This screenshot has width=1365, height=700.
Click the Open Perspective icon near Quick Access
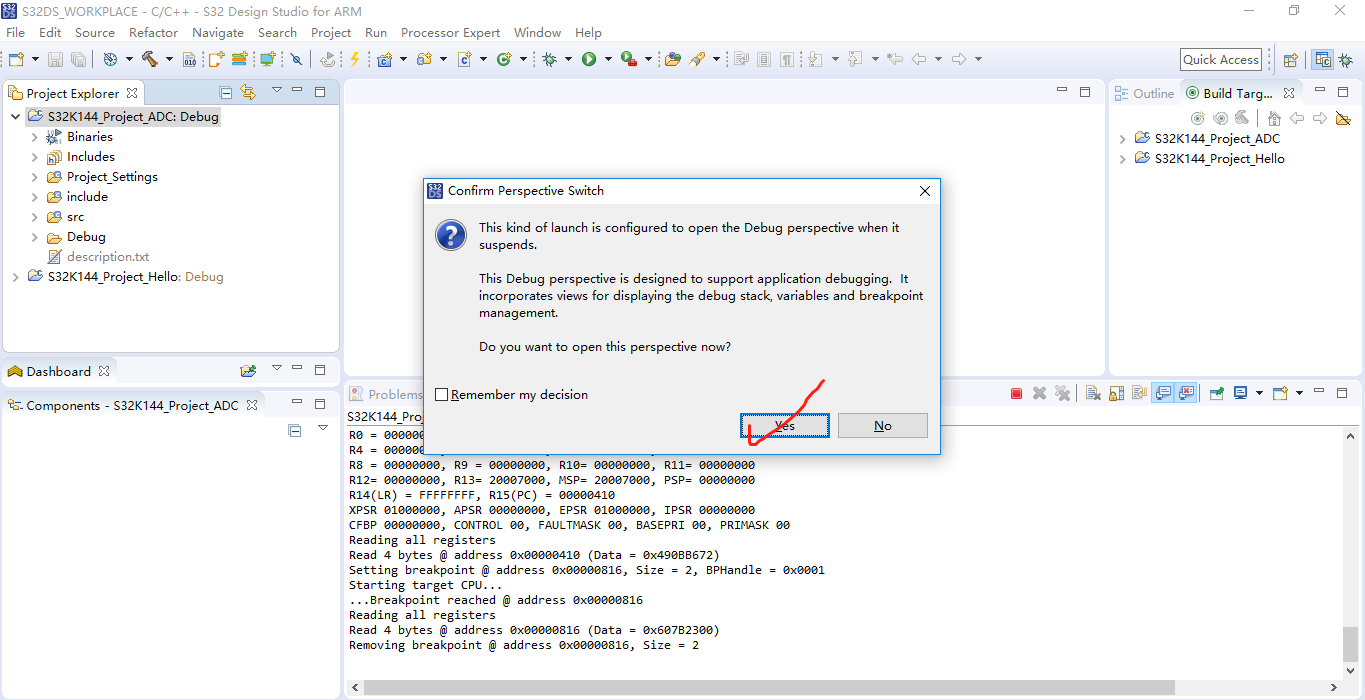(x=1290, y=60)
